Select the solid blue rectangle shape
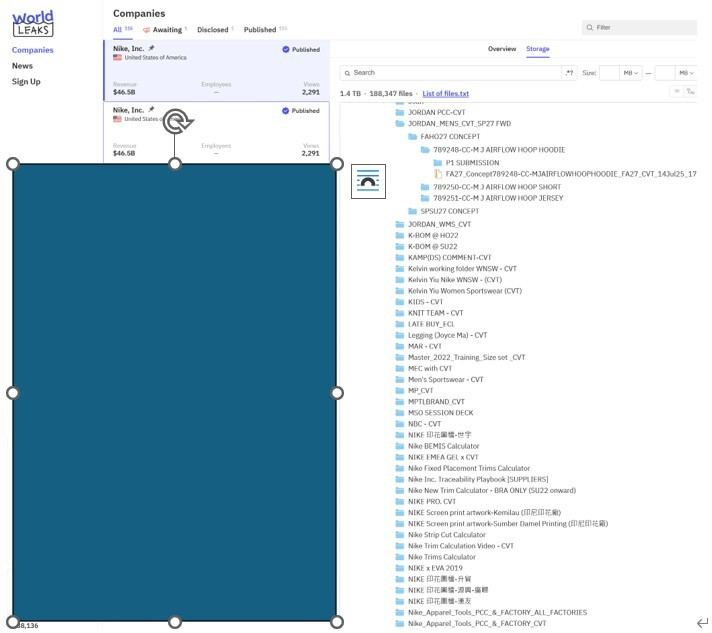The height and width of the screenshot is (633, 712). coord(175,392)
